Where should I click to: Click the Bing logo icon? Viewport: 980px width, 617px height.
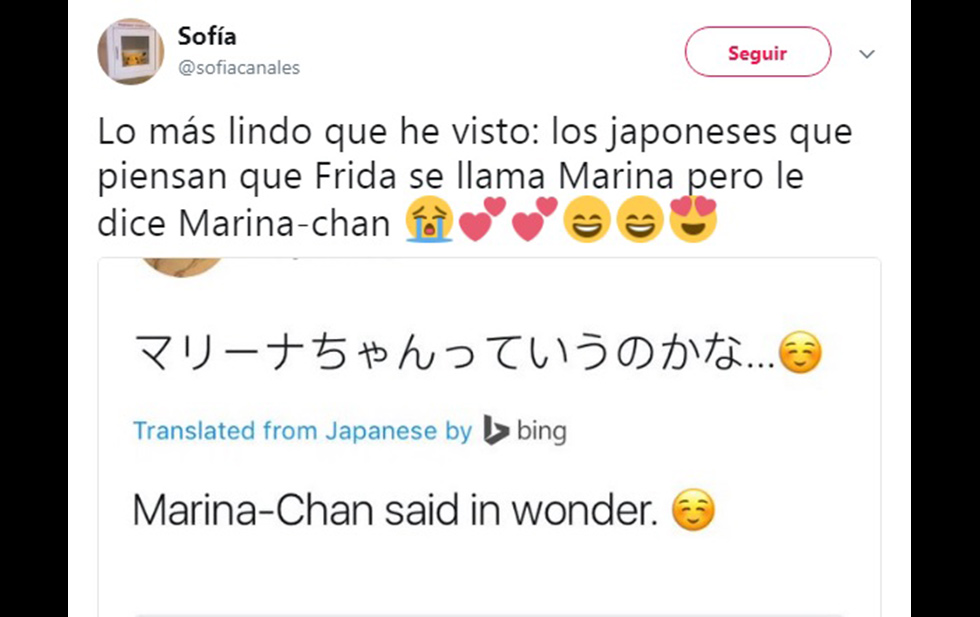[x=496, y=431]
